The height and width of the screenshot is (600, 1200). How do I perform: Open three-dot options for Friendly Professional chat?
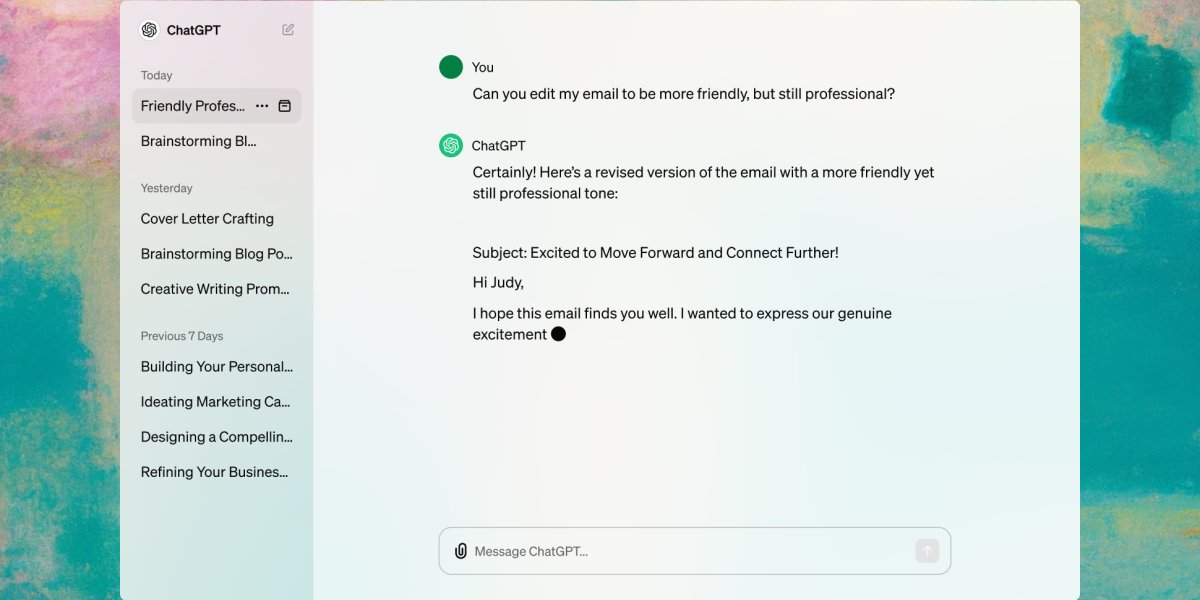click(262, 106)
